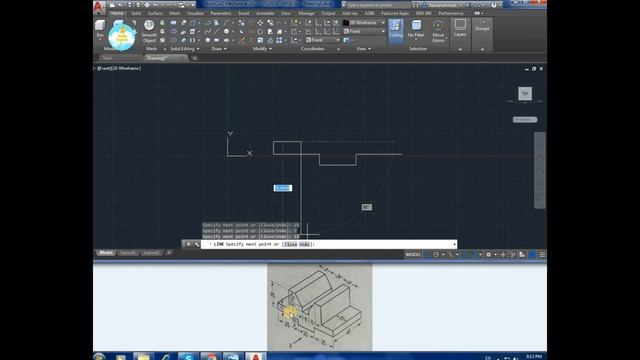Select the Move tool in Modify panel
This screenshot has width=640, height=360.
point(260,23)
